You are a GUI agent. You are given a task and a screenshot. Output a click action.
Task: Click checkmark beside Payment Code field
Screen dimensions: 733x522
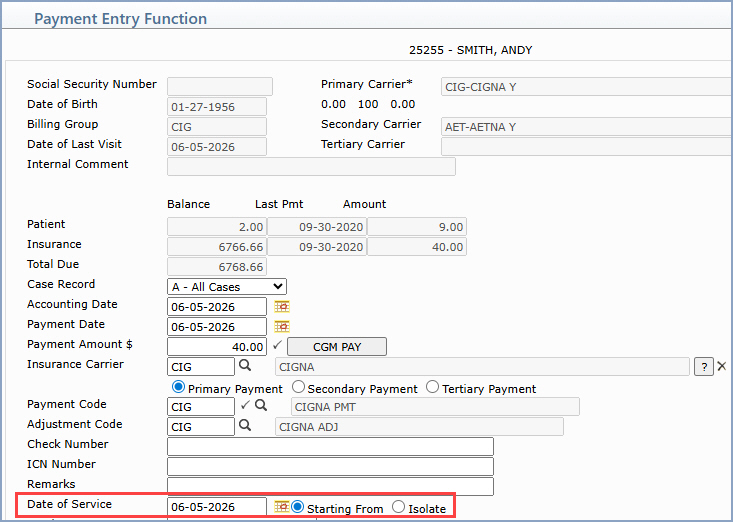(x=245, y=405)
